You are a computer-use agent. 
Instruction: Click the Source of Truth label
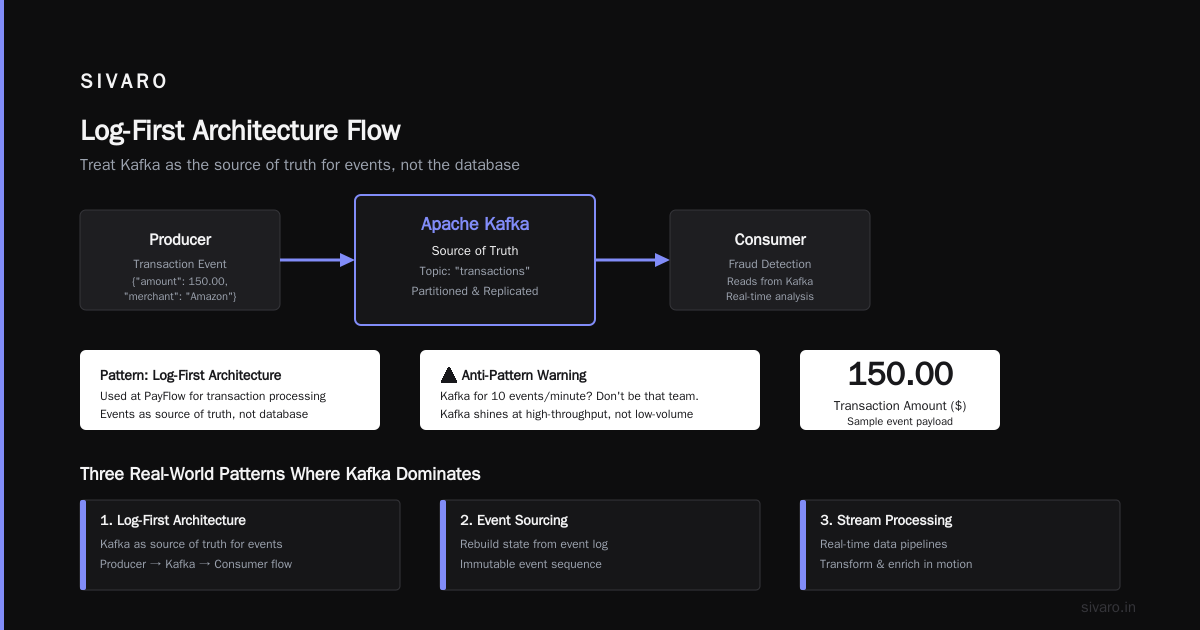pyautogui.click(x=475, y=251)
